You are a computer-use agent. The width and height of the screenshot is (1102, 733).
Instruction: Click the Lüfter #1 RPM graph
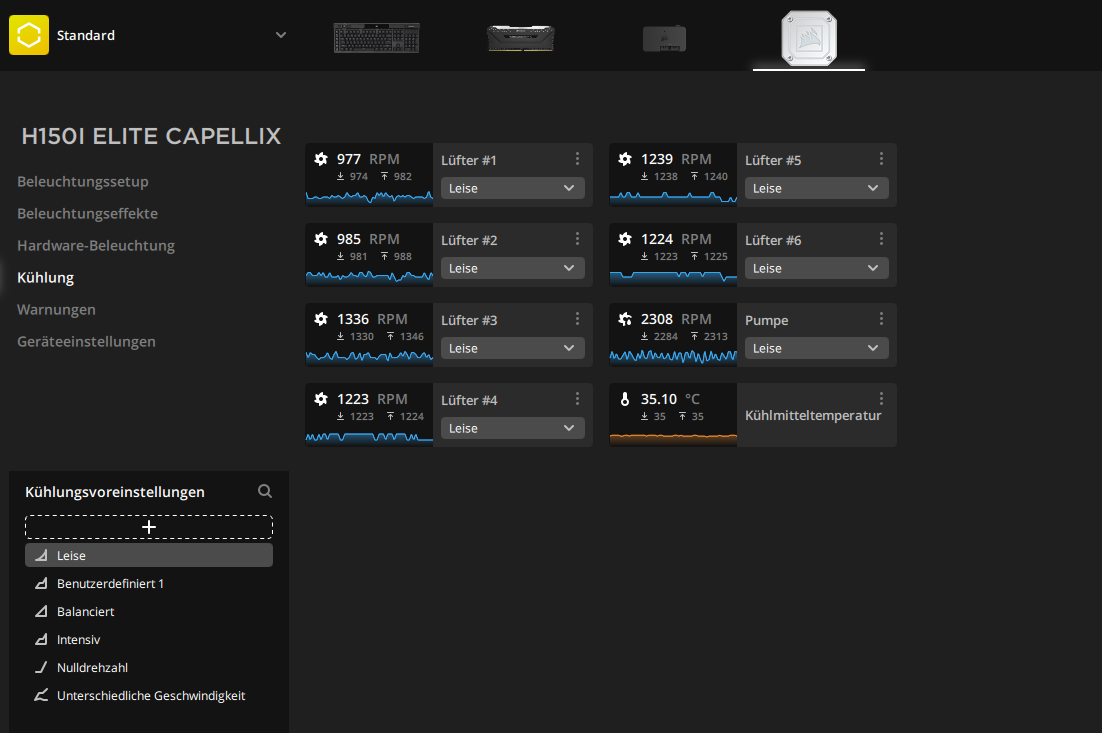(x=369, y=197)
